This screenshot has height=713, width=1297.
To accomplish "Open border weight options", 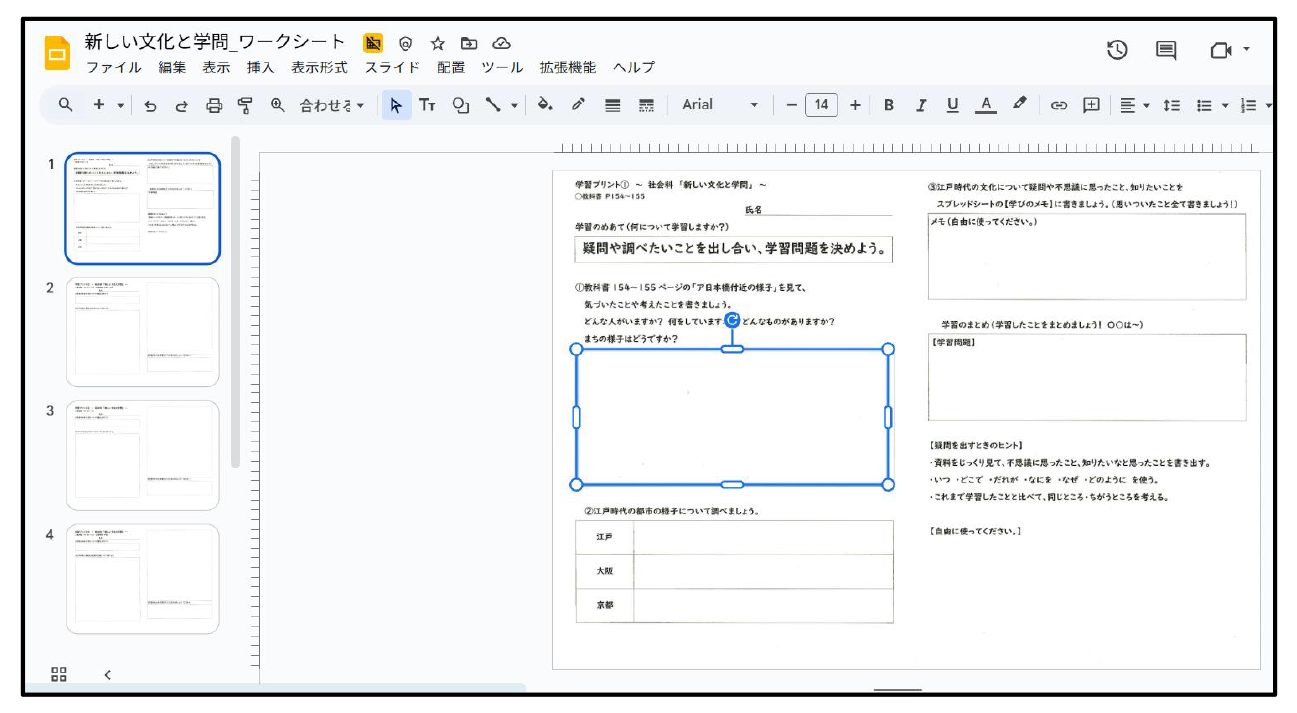I will [x=613, y=105].
